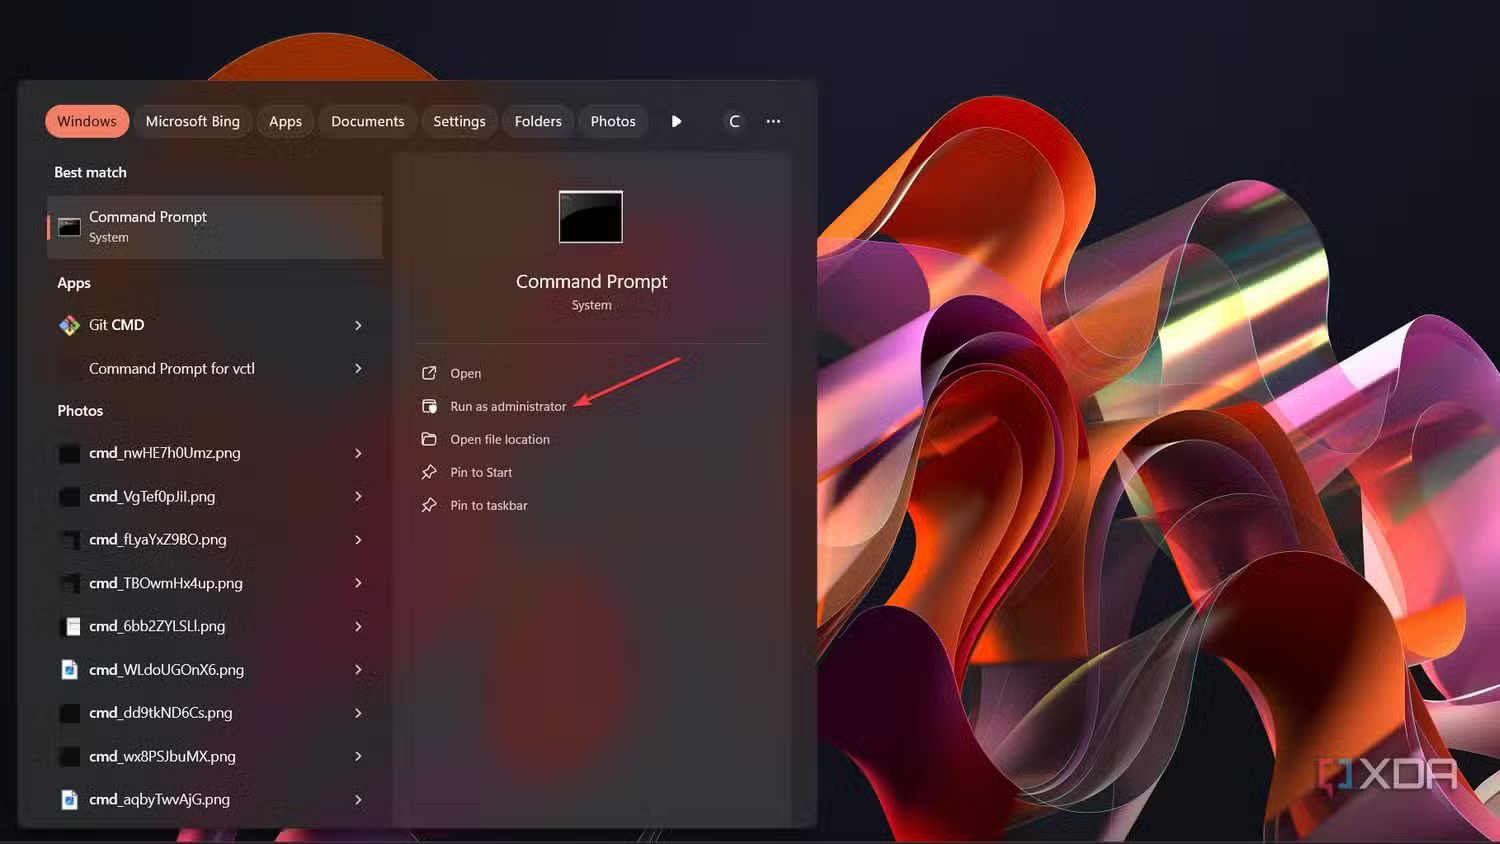1500x844 pixels.
Task: Click the Run as administrator shield icon
Action: 429,406
